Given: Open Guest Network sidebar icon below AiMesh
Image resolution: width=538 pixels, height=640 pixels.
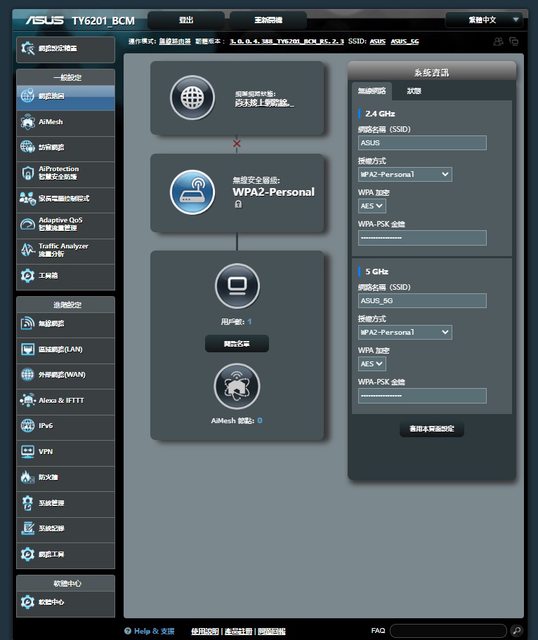Looking at the screenshot, I should [27, 147].
